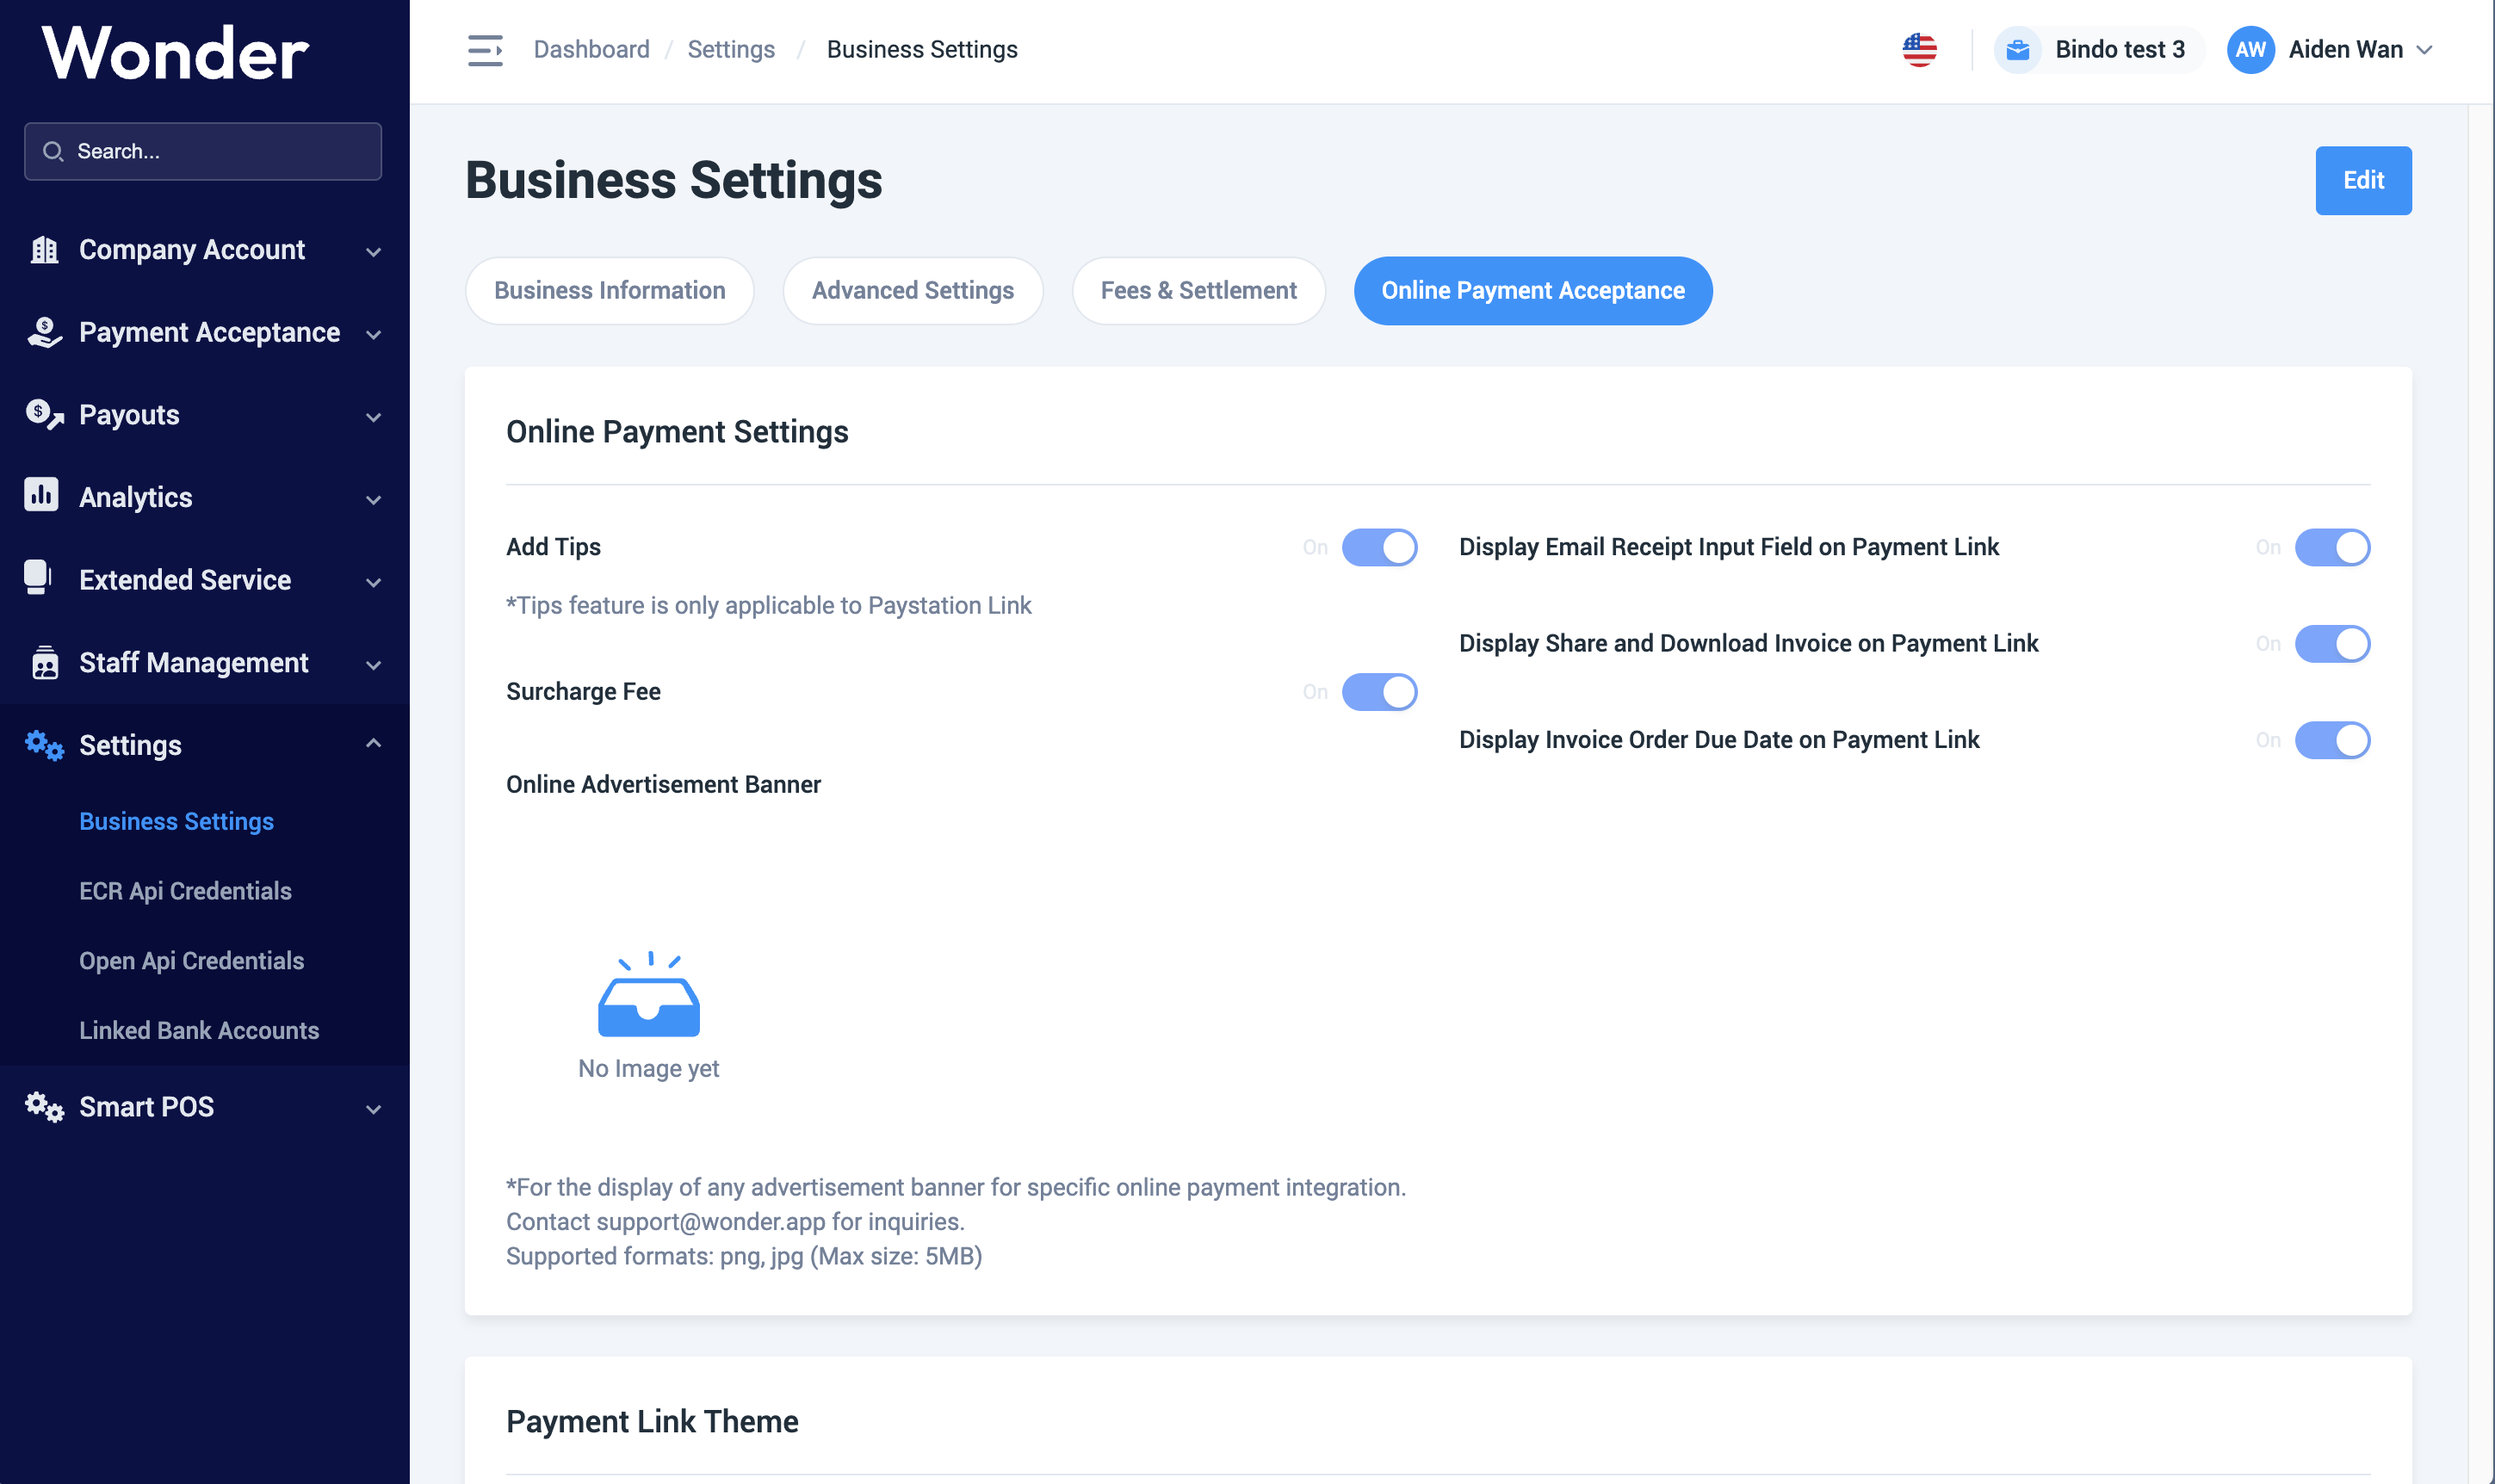Toggle the Surcharge Fee switch
This screenshot has height=1484, width=2495.
point(1379,692)
